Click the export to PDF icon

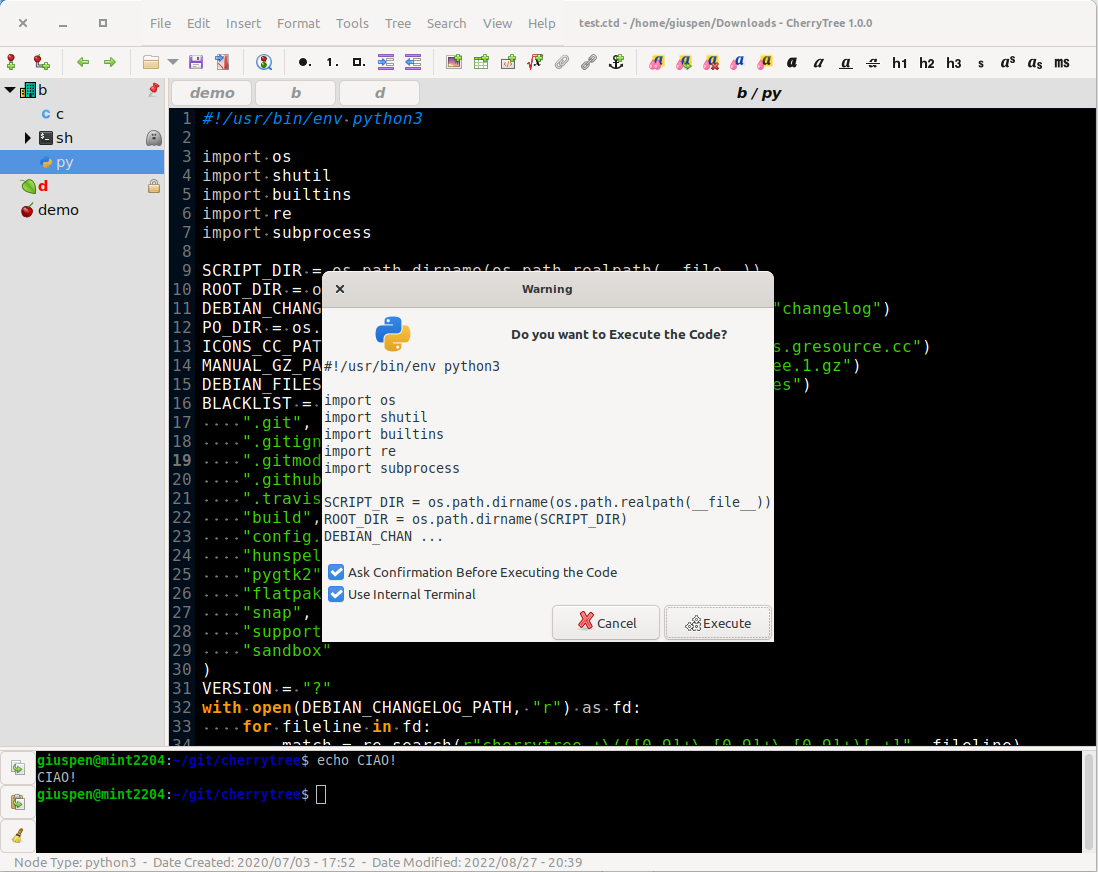pos(222,62)
